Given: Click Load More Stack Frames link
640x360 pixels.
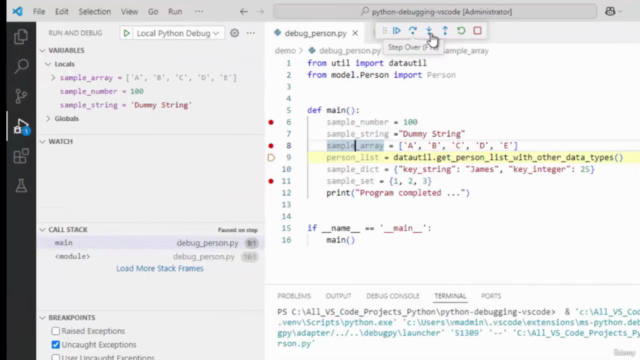Looking at the screenshot, I should (160, 268).
